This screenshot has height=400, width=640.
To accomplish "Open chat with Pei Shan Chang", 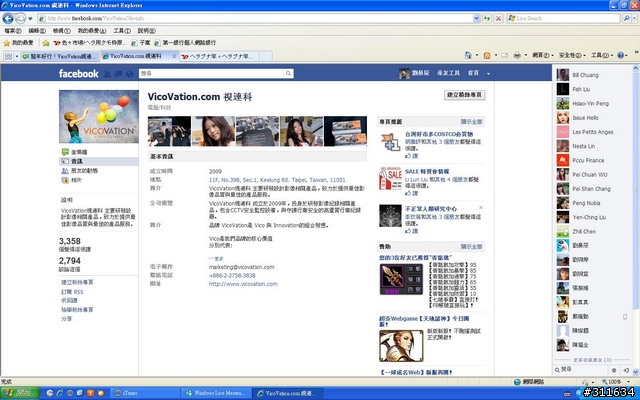I will point(593,189).
